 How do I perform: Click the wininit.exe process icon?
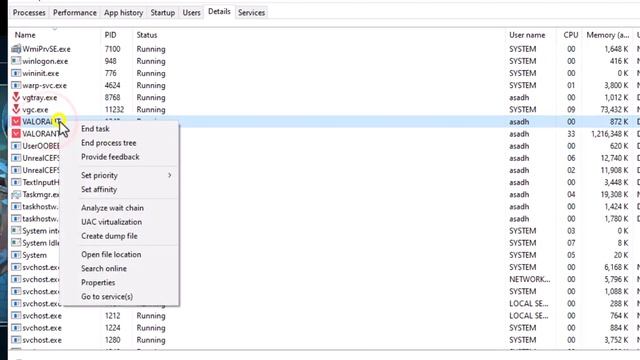(16, 73)
